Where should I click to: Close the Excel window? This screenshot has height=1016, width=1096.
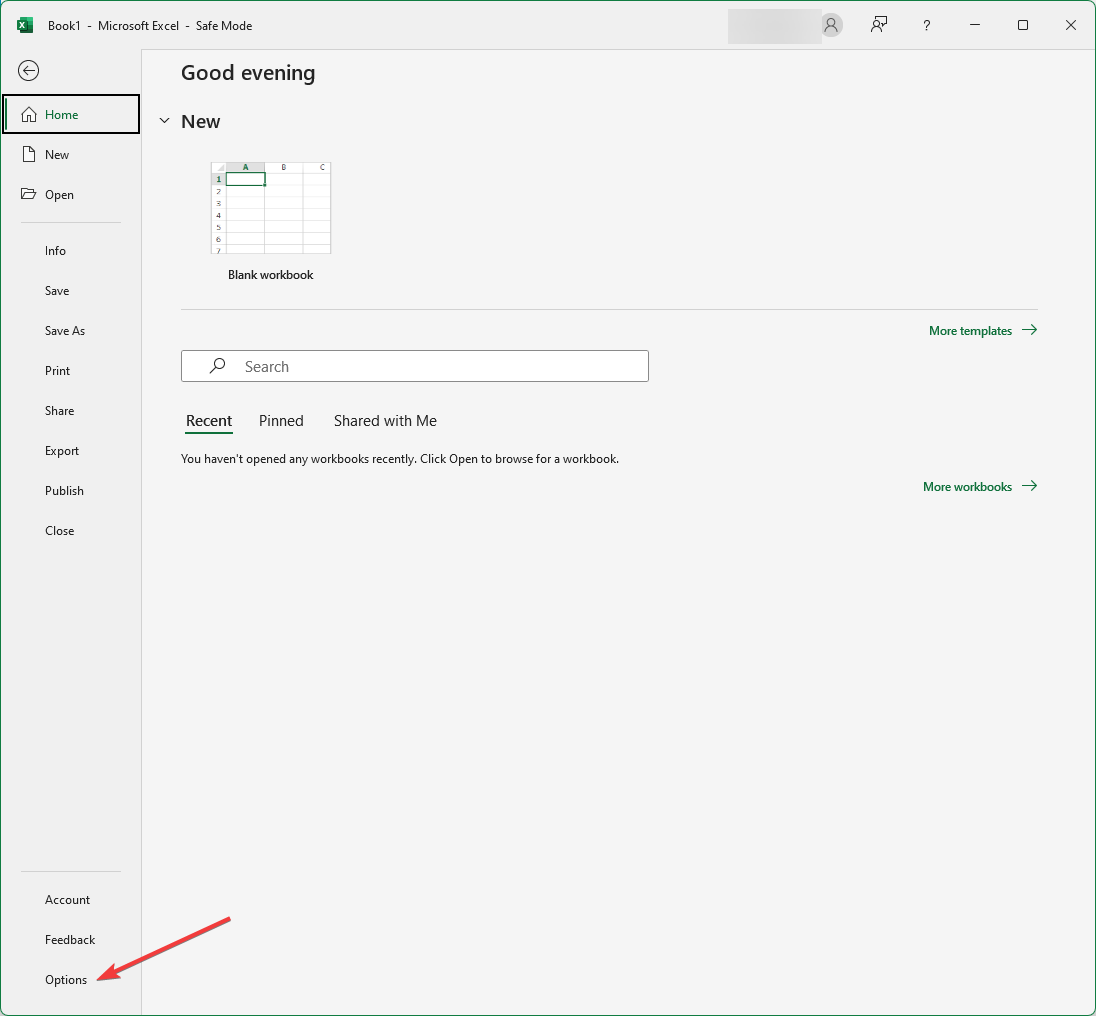point(1070,25)
